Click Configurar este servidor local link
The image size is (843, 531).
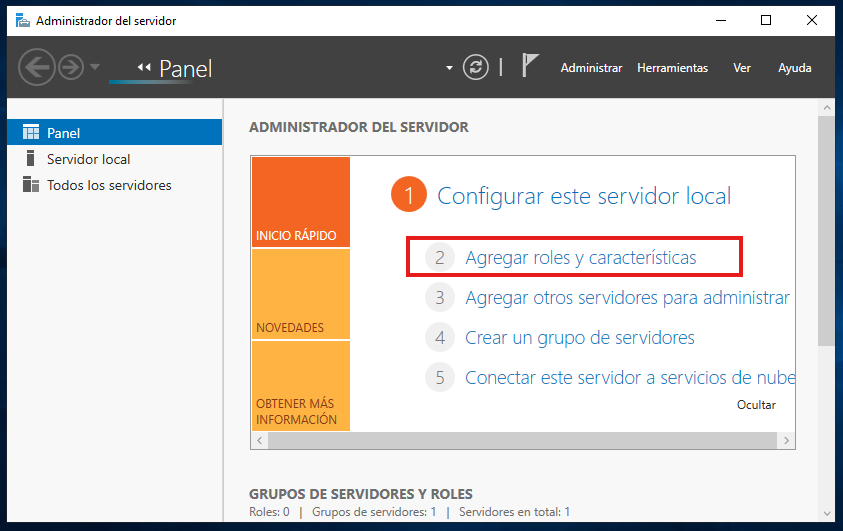click(x=584, y=196)
